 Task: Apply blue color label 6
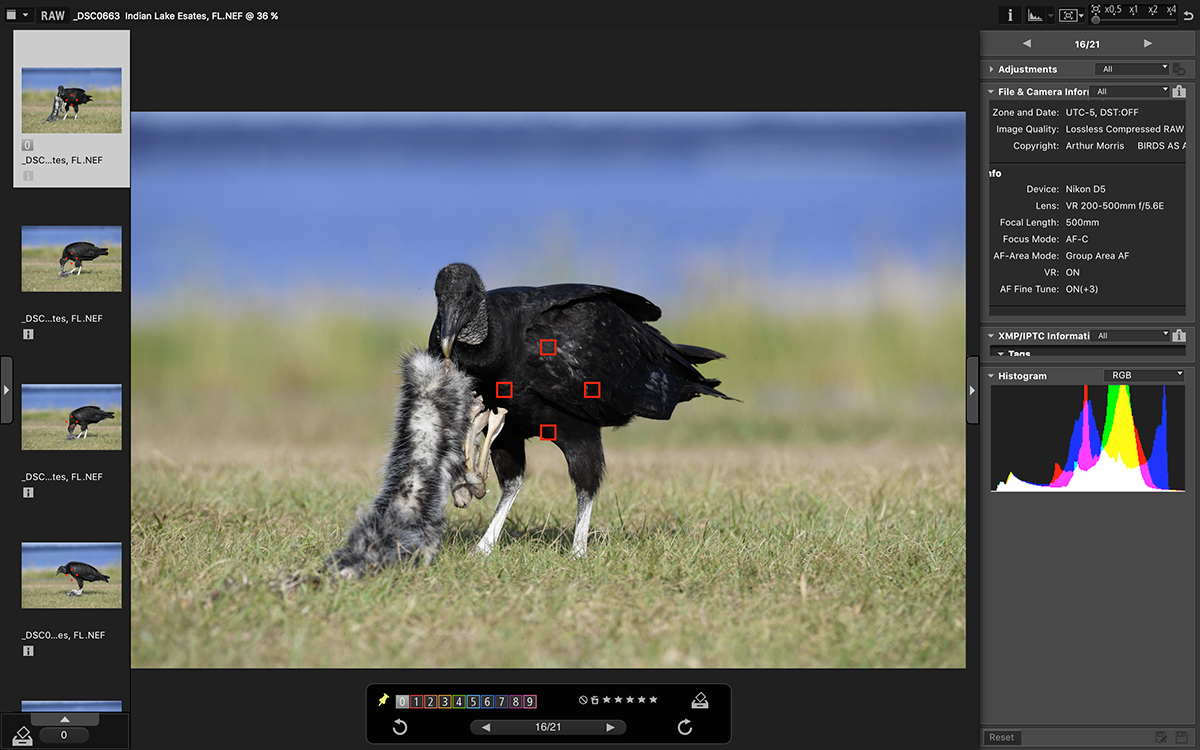click(487, 701)
